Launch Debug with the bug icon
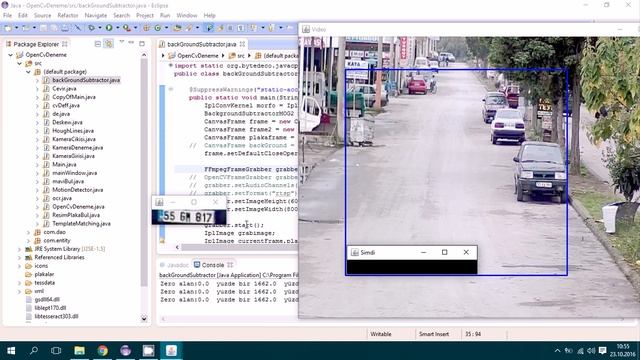 tap(91, 28)
